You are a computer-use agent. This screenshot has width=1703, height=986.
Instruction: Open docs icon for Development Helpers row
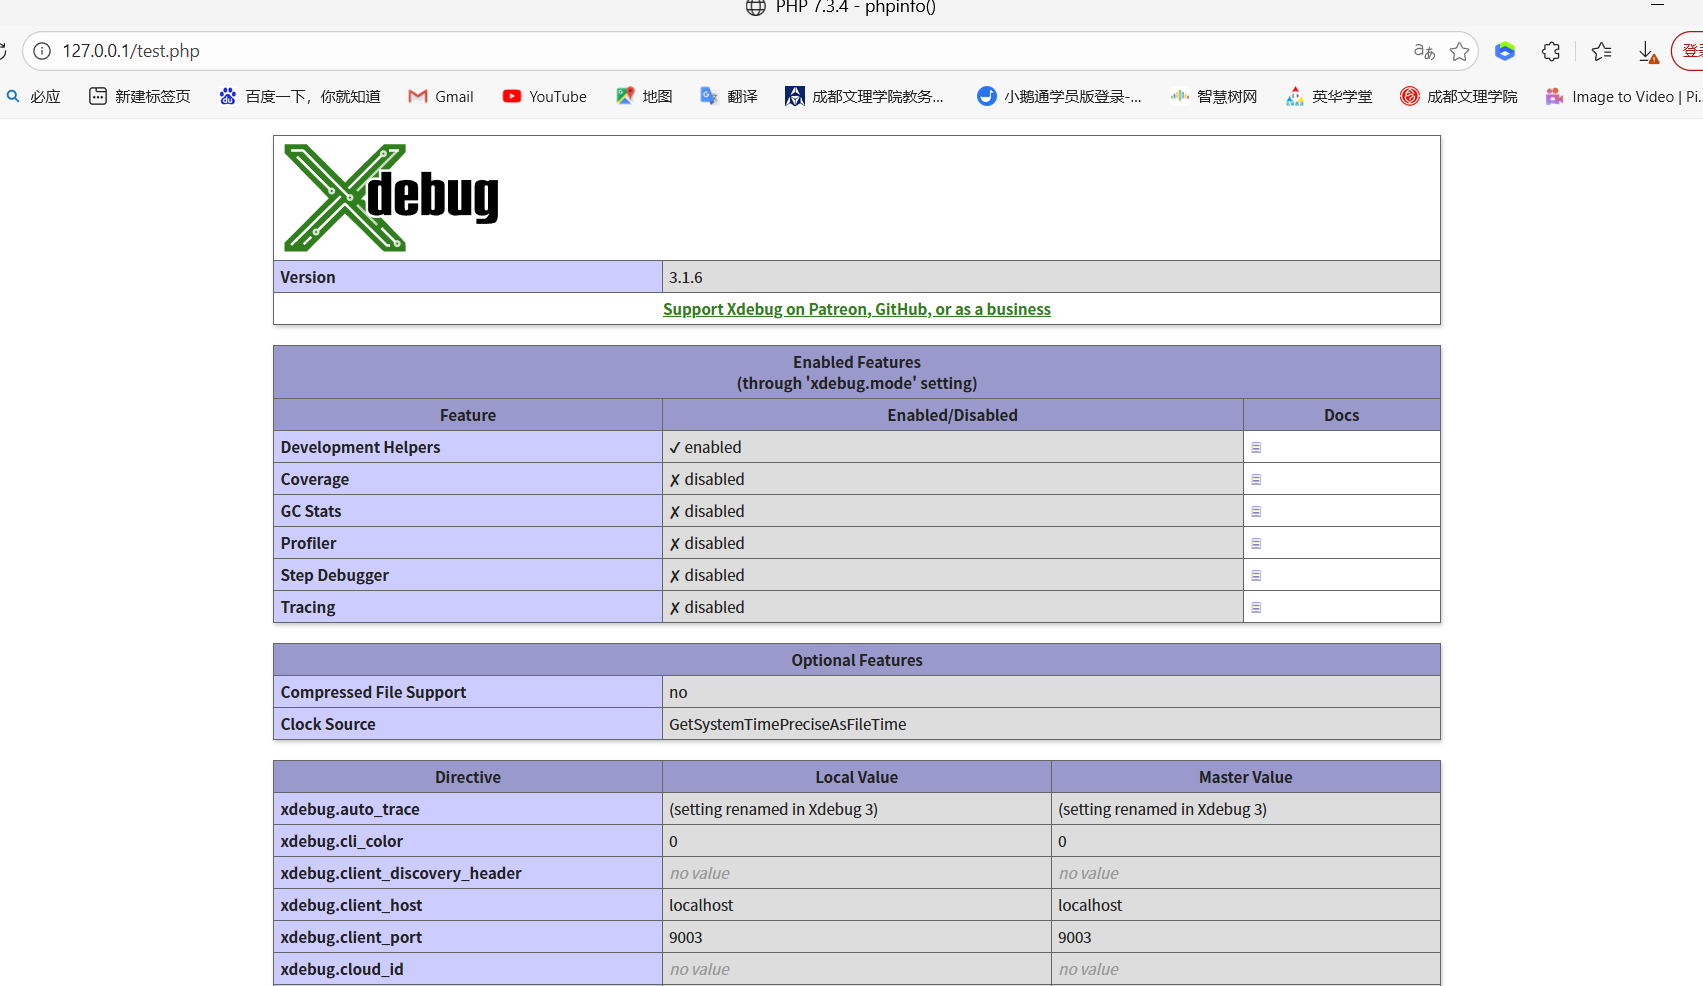[1256, 447]
